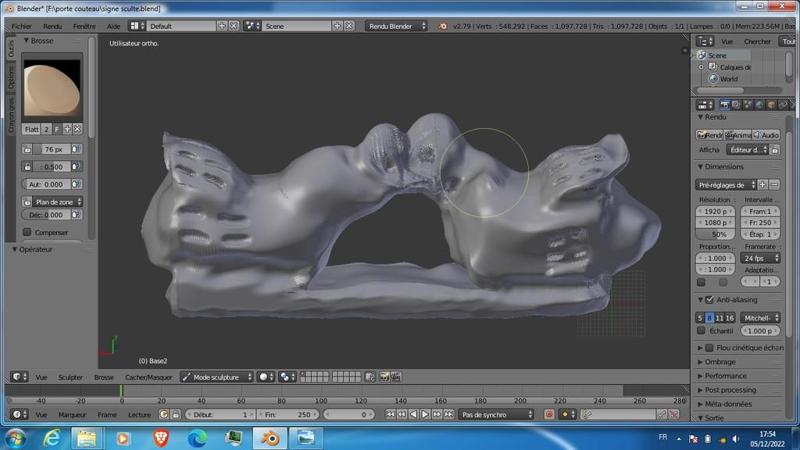Launch Brave browser from taskbar
800x450 pixels.
pos(161,438)
